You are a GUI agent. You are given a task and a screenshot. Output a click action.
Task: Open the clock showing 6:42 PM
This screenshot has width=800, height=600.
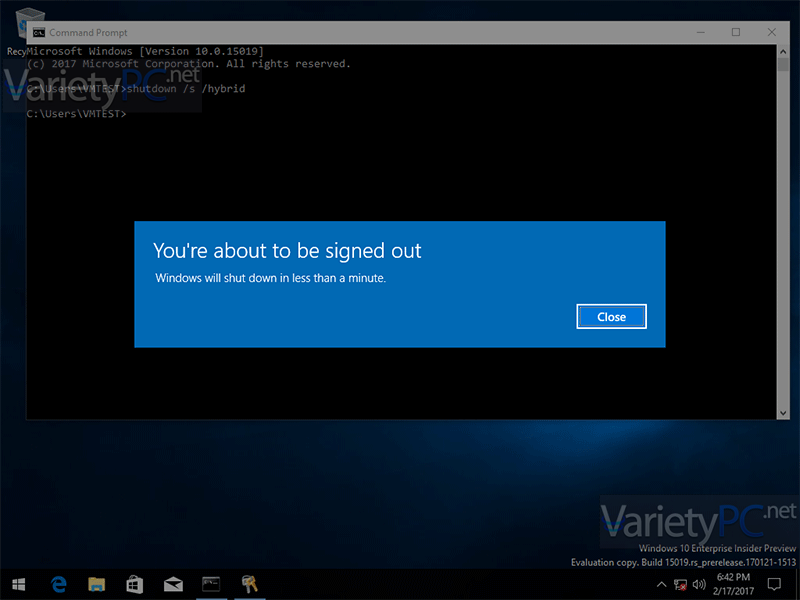tap(733, 584)
